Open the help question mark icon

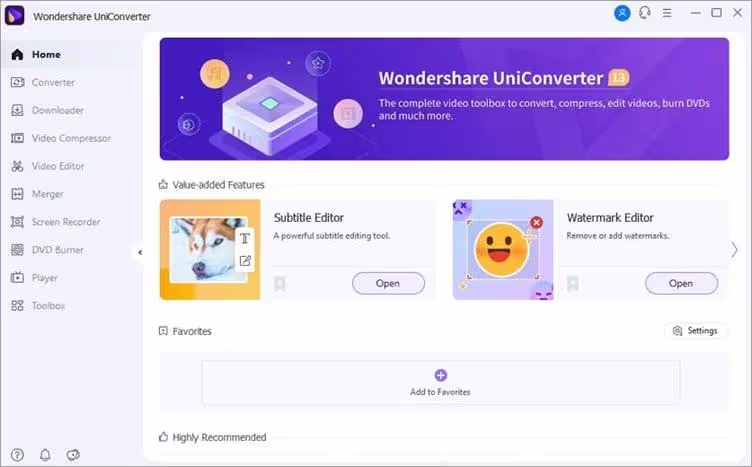click(17, 455)
